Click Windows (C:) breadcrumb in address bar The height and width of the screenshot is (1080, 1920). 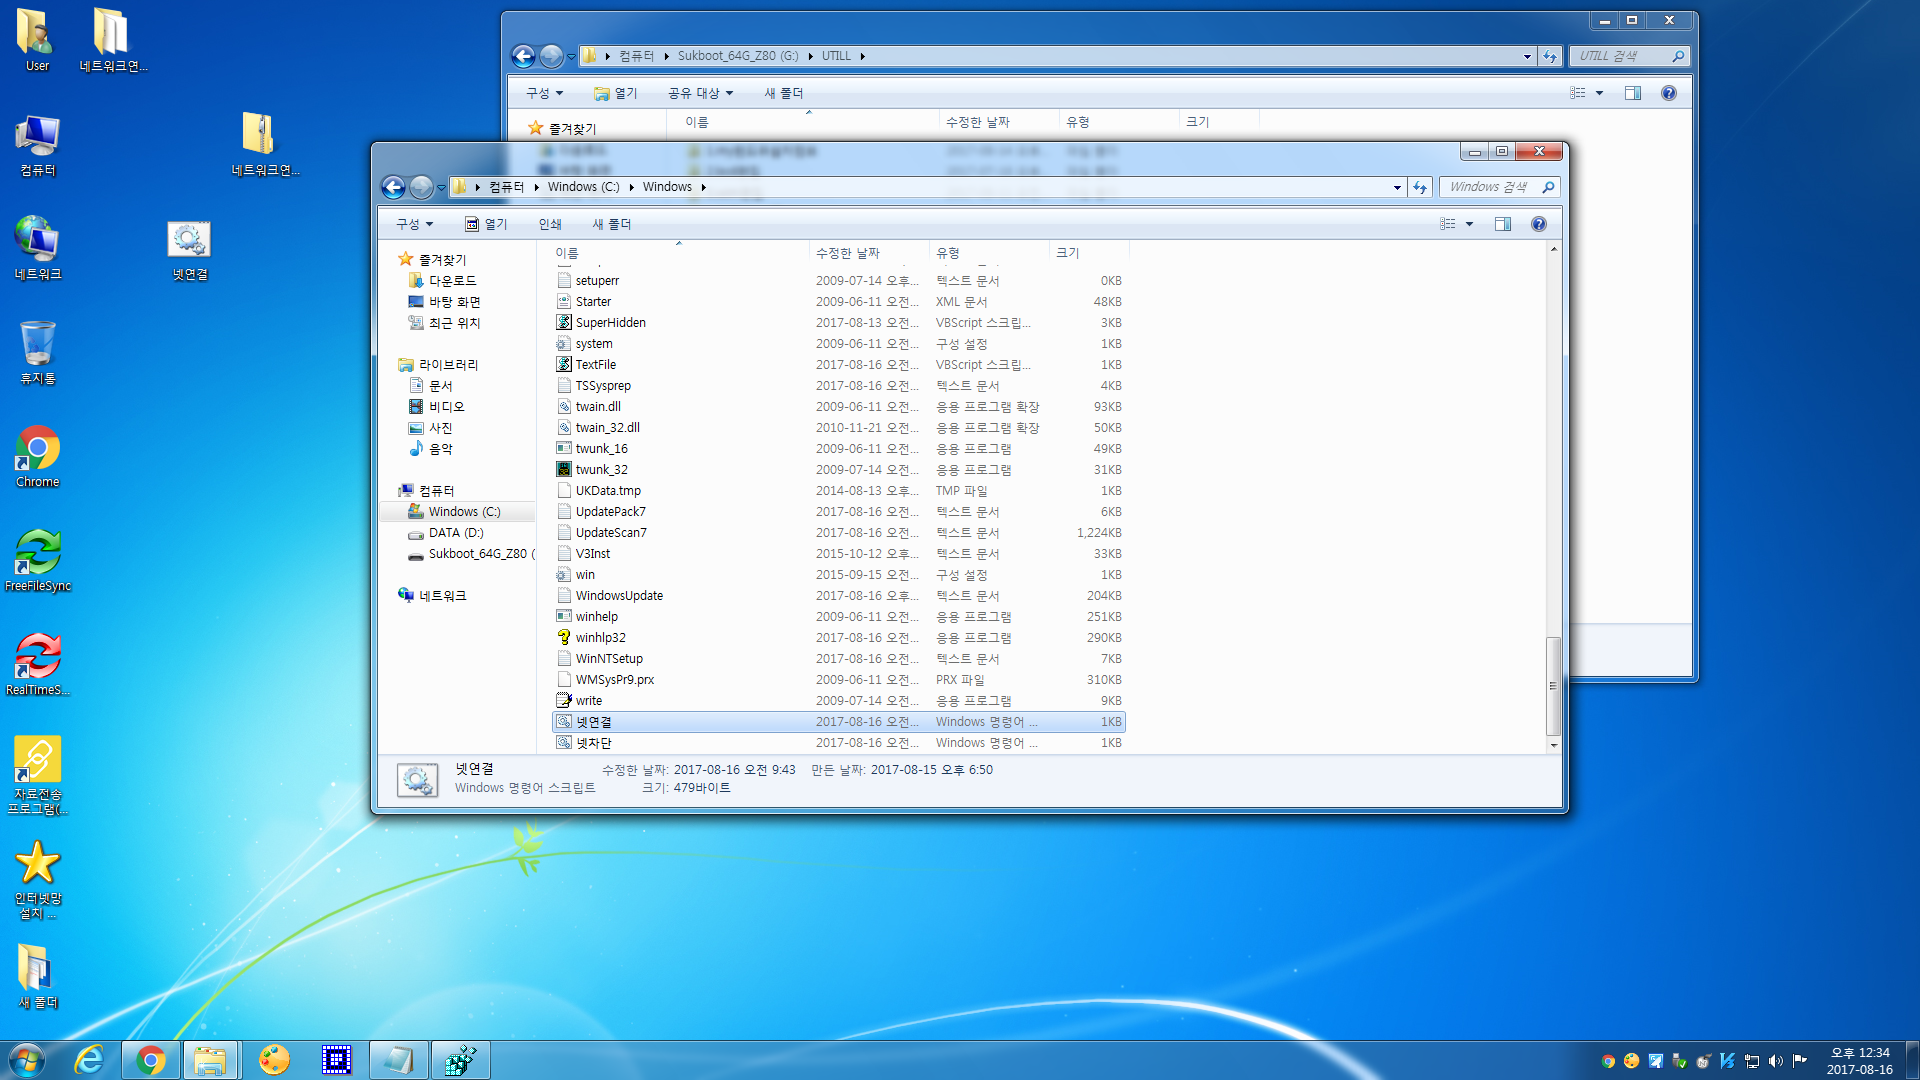[x=583, y=187]
